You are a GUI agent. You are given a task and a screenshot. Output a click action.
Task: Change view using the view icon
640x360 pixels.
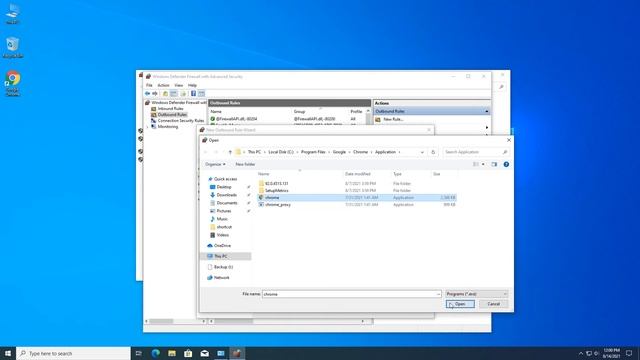[476, 164]
